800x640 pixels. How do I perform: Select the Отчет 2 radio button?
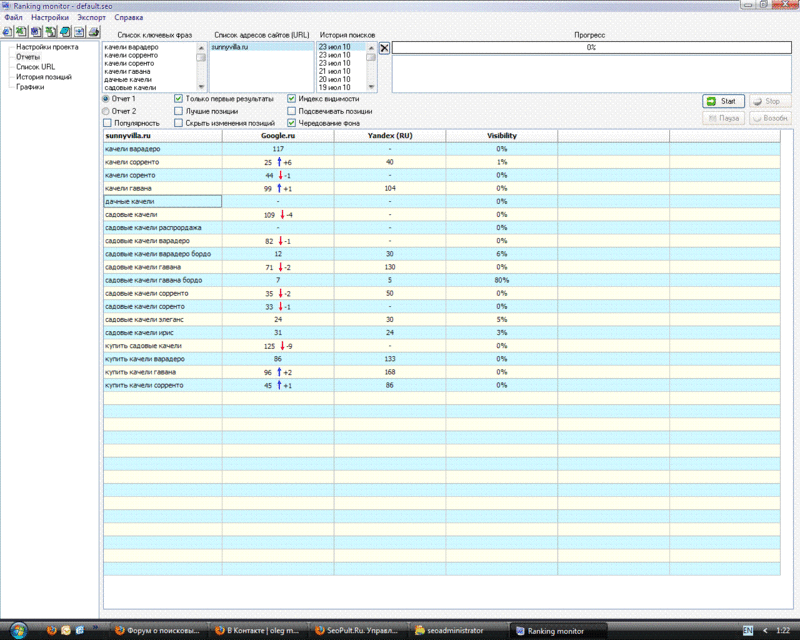click(107, 111)
